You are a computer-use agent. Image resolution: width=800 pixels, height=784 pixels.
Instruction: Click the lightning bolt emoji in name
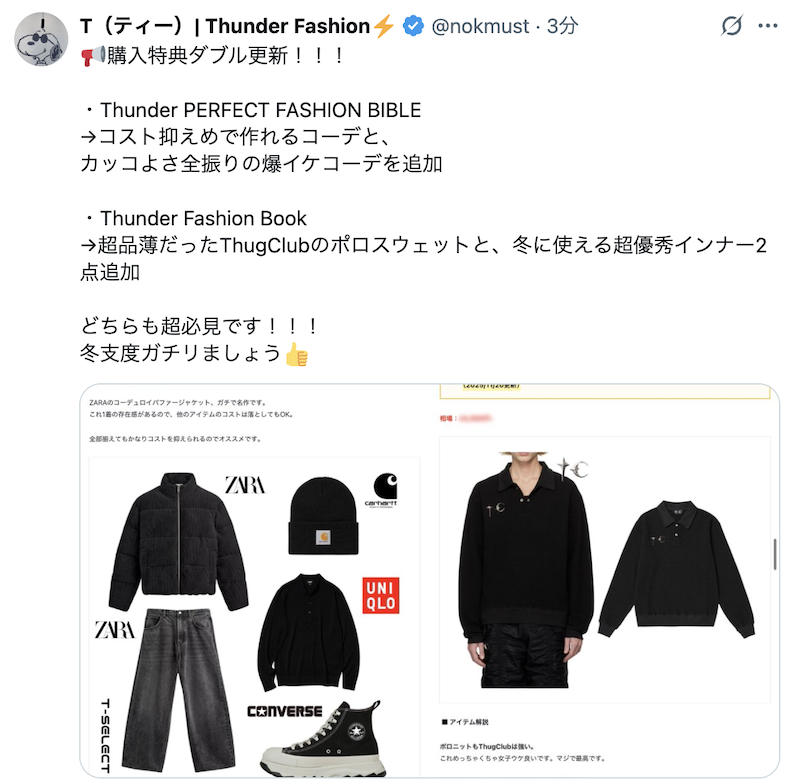[x=384, y=26]
